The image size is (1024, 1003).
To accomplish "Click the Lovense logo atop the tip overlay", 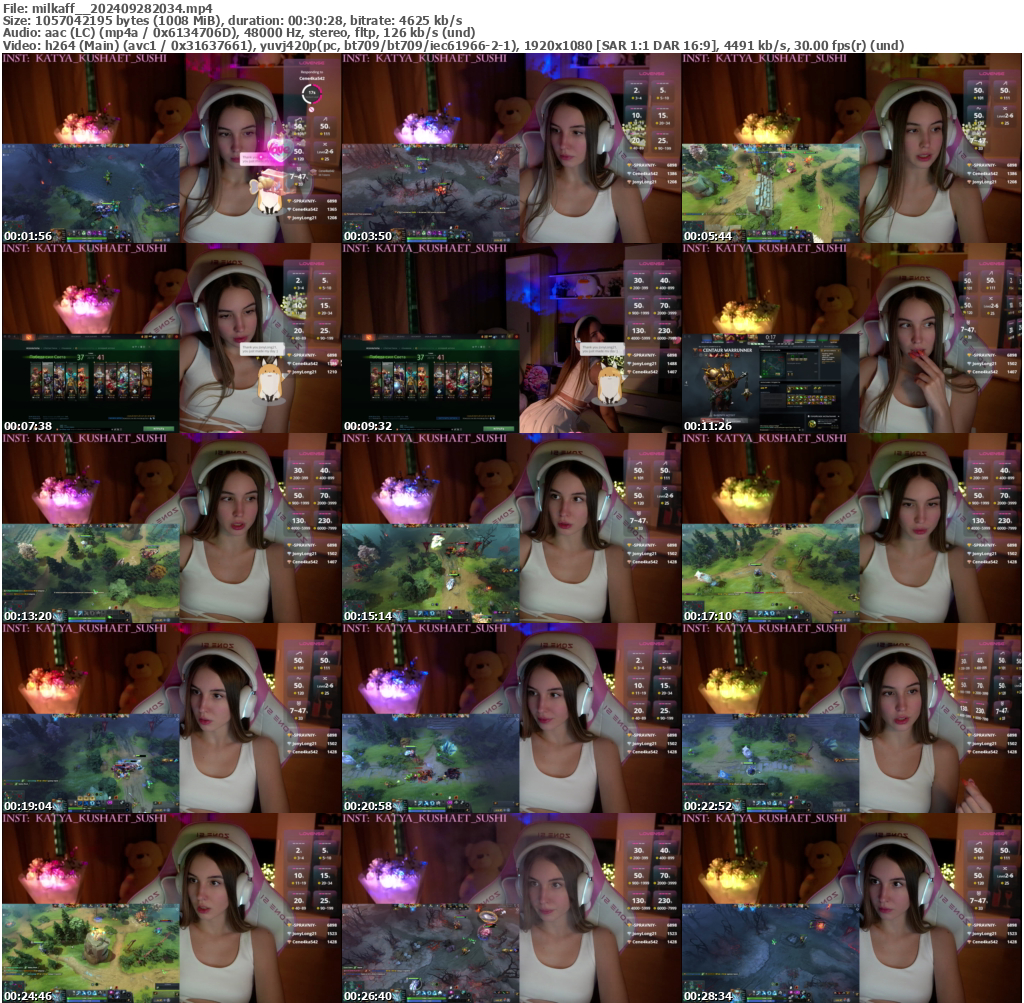I will click(311, 62).
